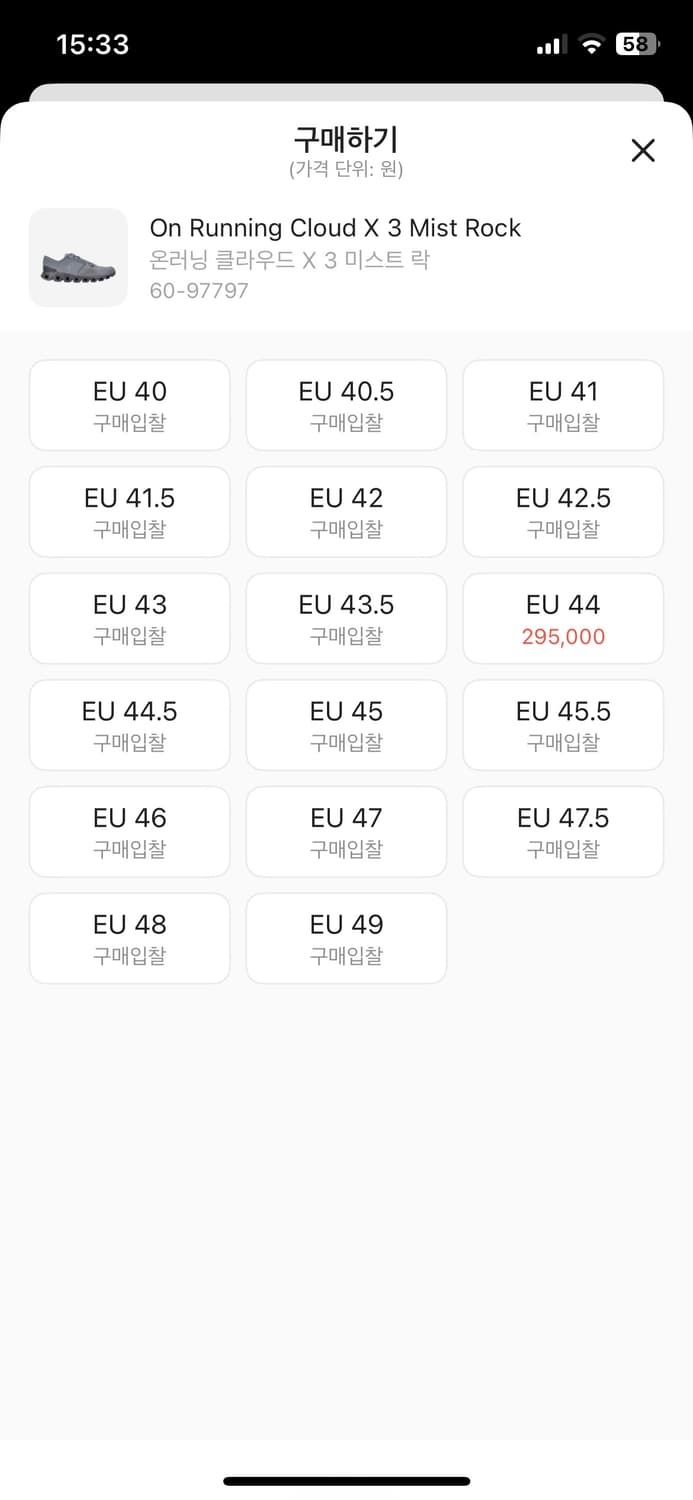Select size EU 40
693x1500 pixels.
130,405
